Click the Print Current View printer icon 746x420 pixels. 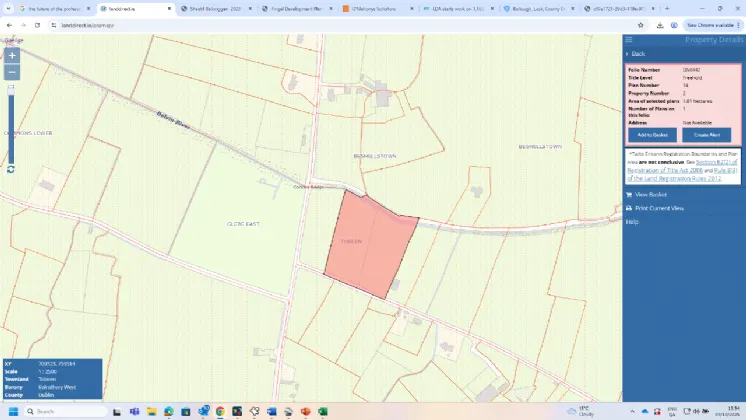click(x=629, y=208)
